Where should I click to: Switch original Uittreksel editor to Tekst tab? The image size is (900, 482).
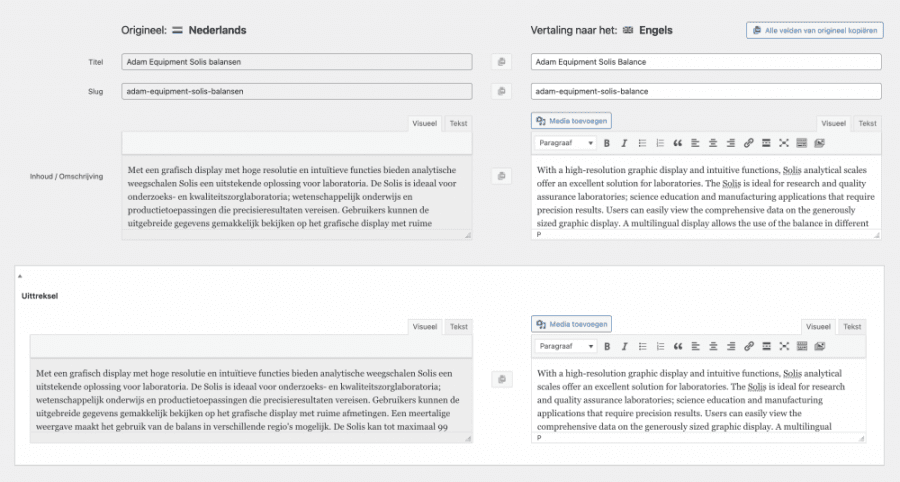(459, 326)
